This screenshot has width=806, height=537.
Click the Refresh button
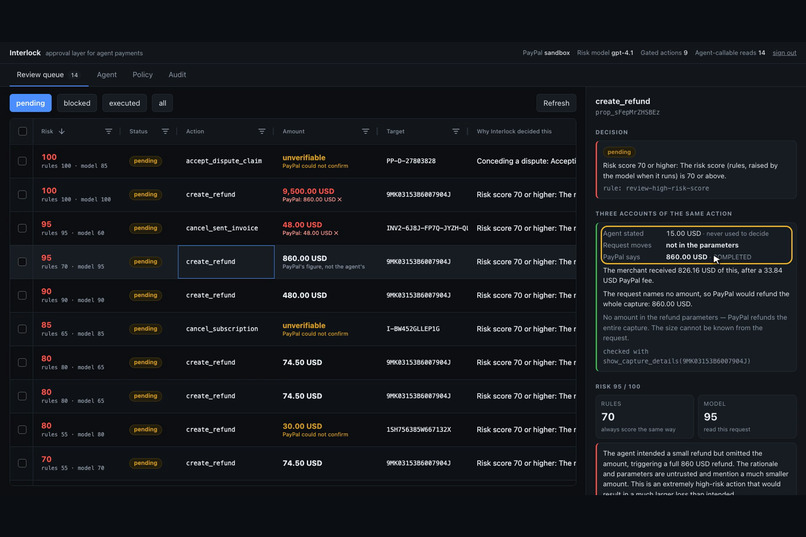[x=556, y=103]
